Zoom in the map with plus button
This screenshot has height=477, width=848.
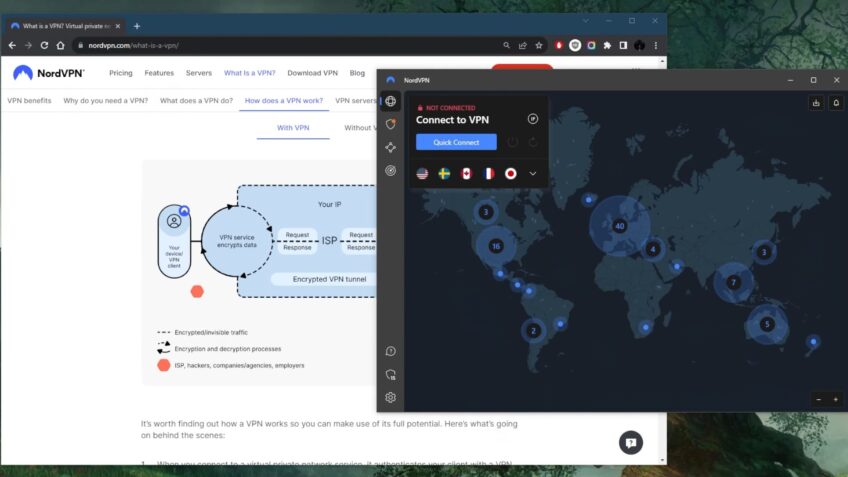[x=836, y=399]
